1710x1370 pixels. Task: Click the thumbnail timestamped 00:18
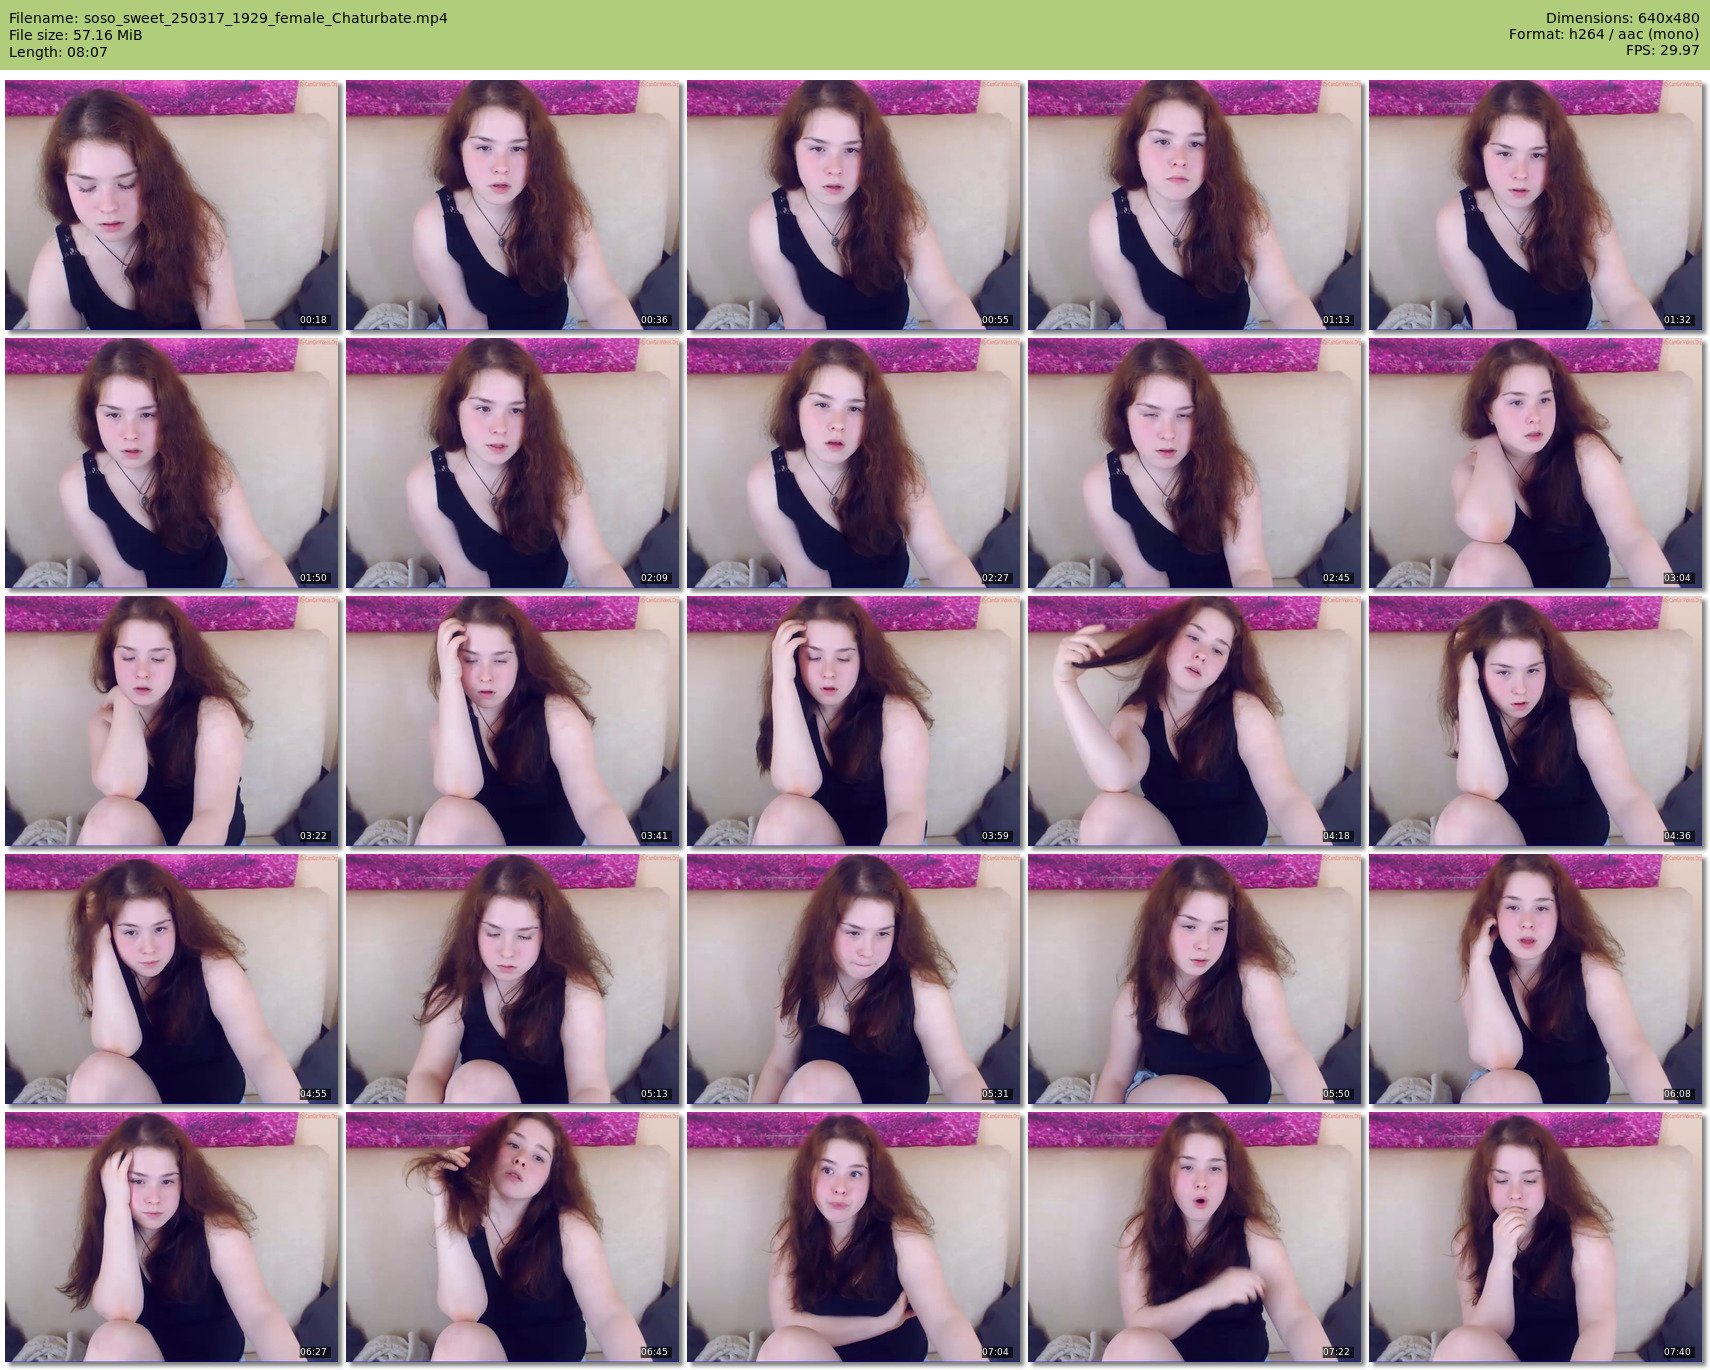171,205
